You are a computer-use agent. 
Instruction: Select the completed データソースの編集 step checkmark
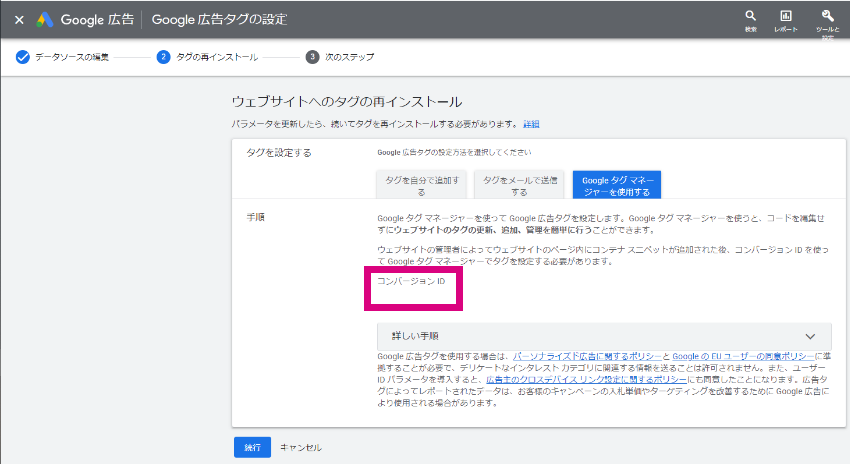click(22, 57)
